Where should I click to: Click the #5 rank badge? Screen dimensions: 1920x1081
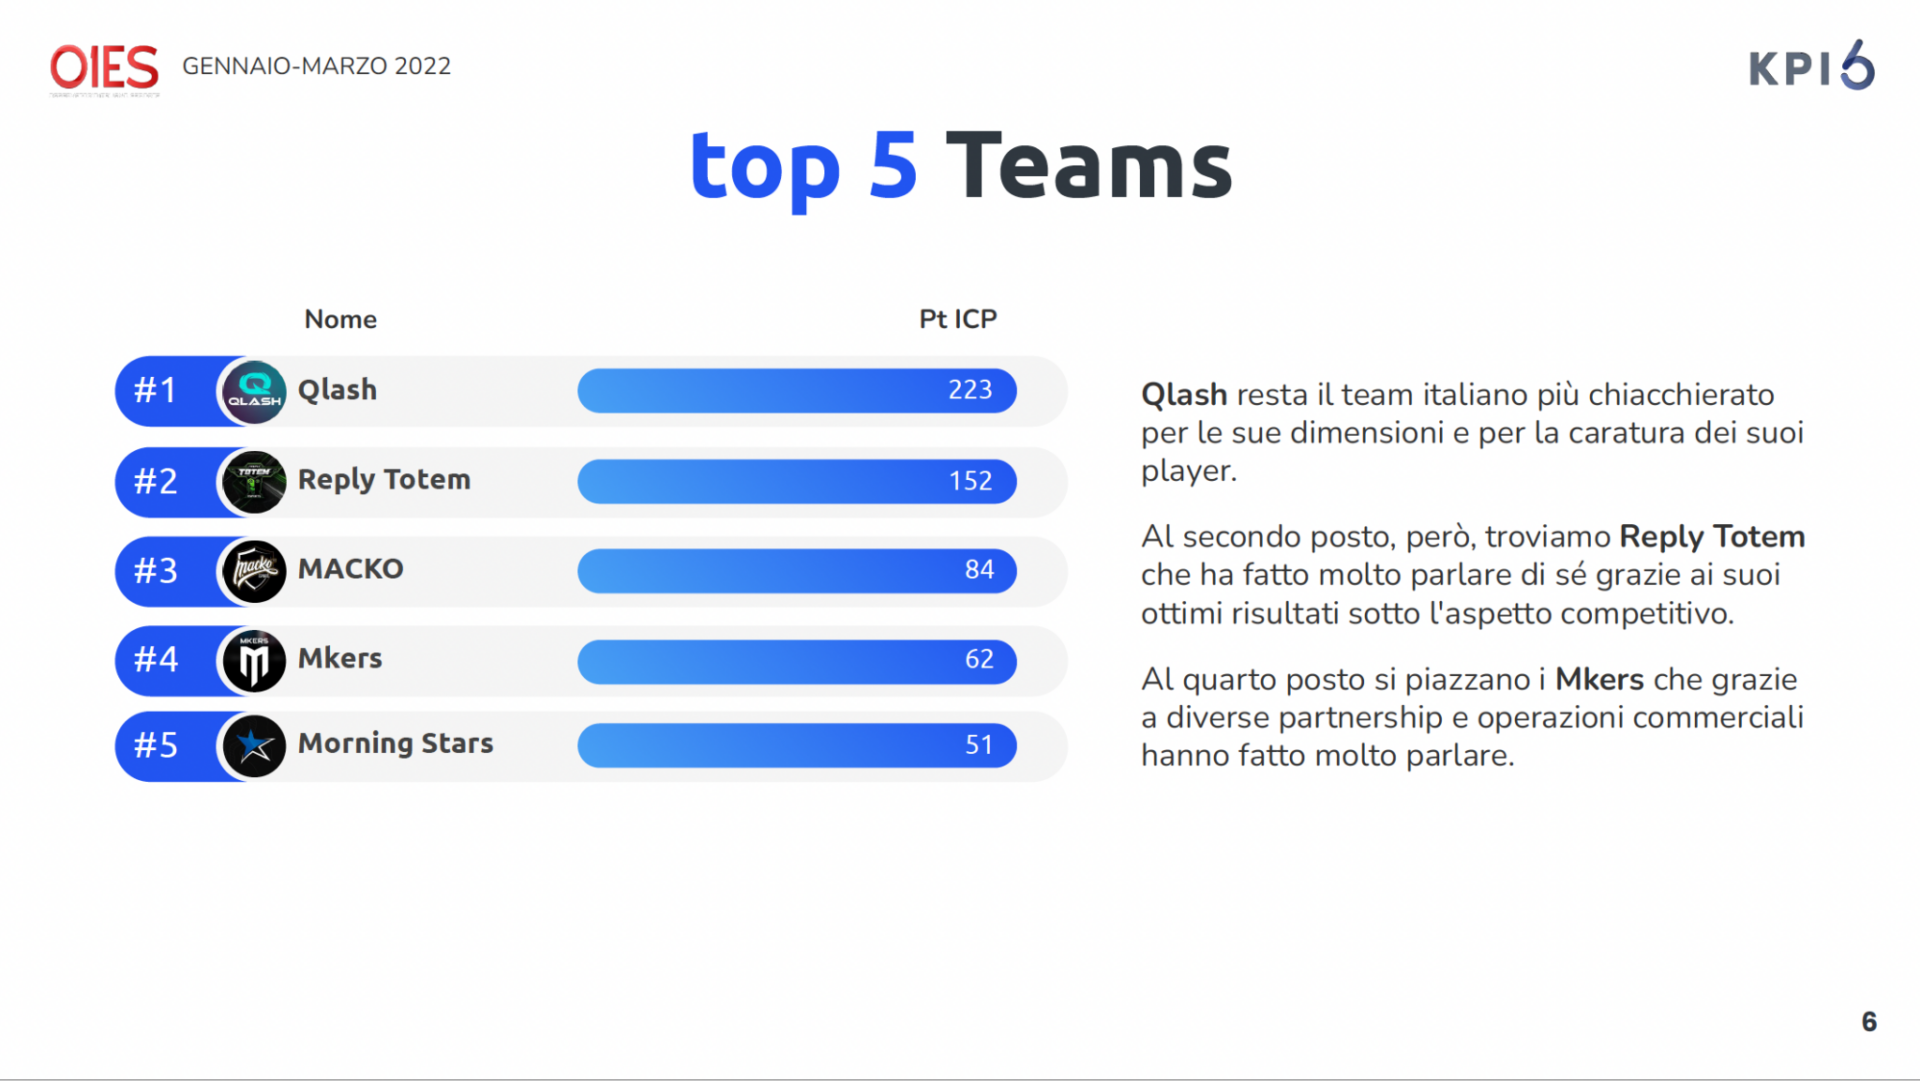click(156, 745)
